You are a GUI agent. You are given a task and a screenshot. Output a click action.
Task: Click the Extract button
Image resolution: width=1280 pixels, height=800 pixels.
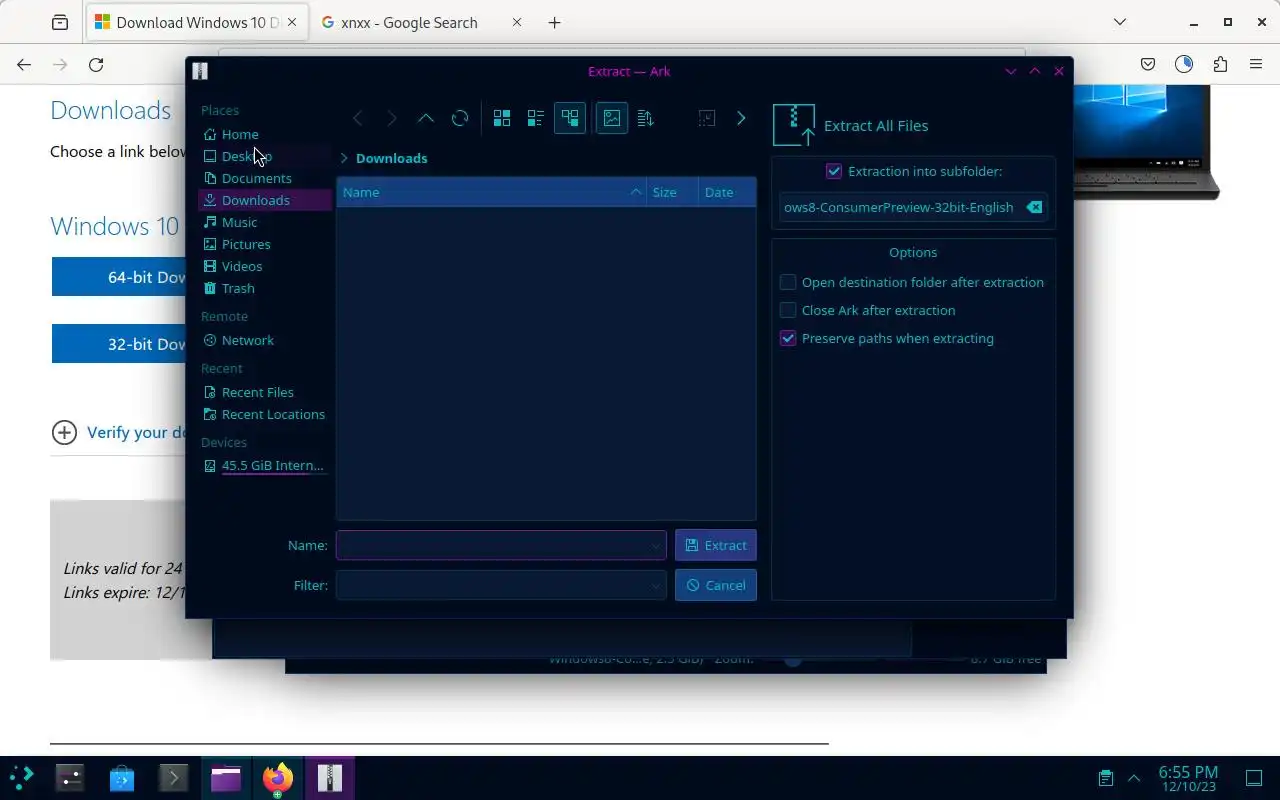click(716, 545)
